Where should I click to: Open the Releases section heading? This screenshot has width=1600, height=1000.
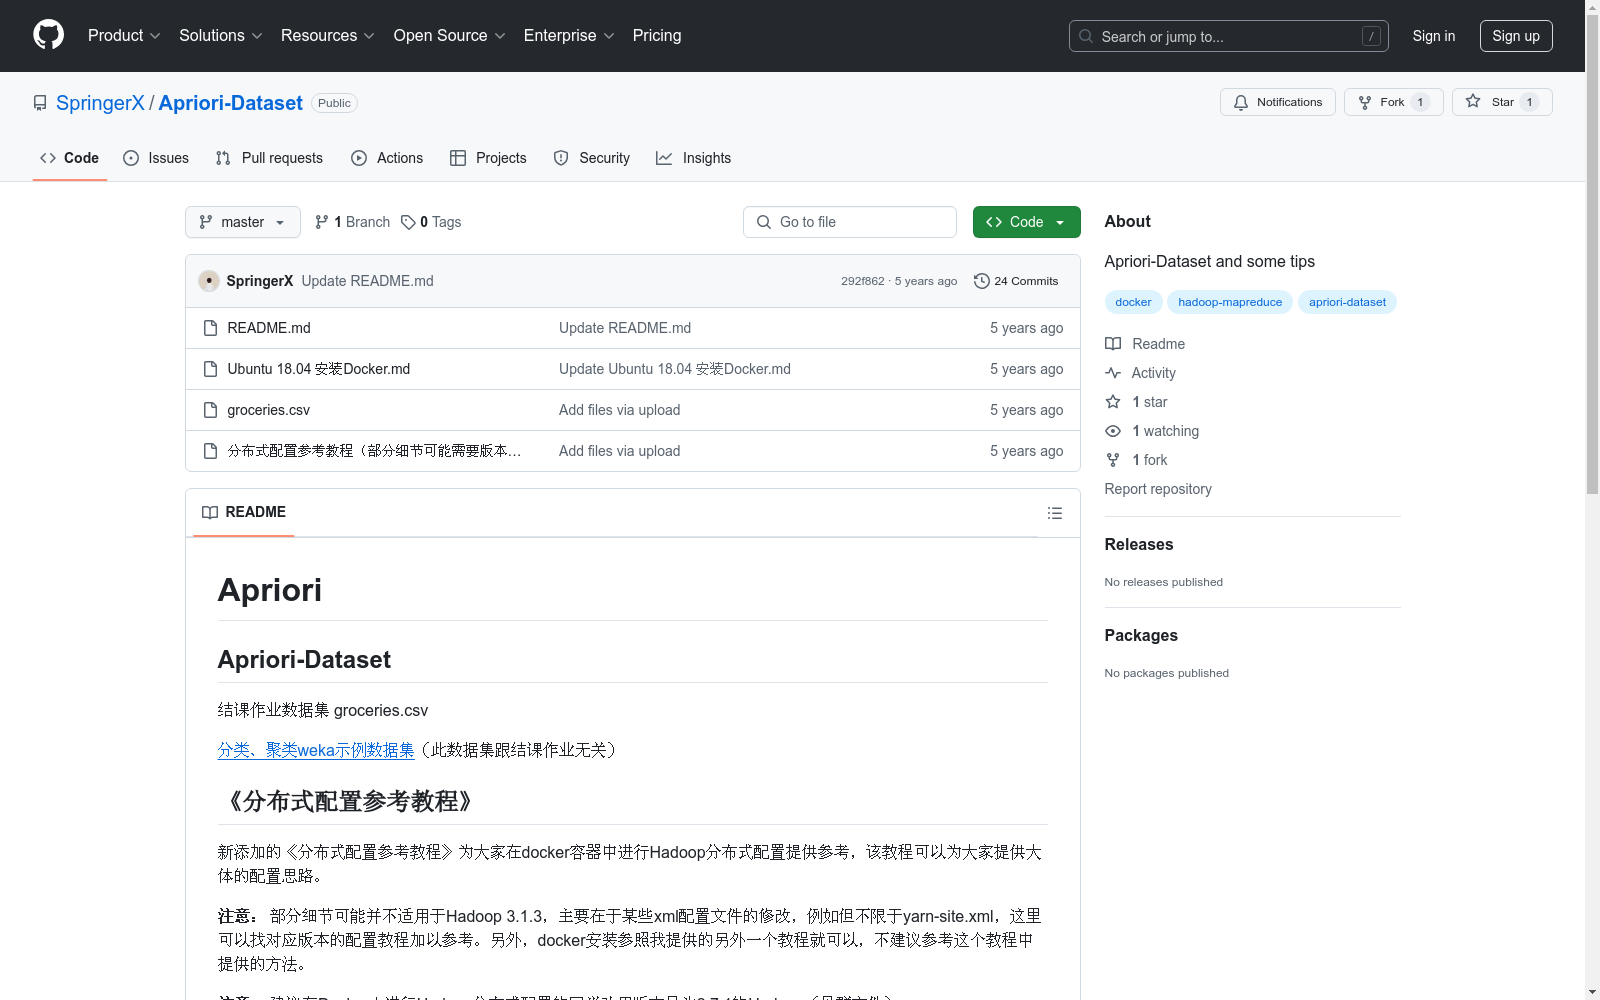point(1139,544)
